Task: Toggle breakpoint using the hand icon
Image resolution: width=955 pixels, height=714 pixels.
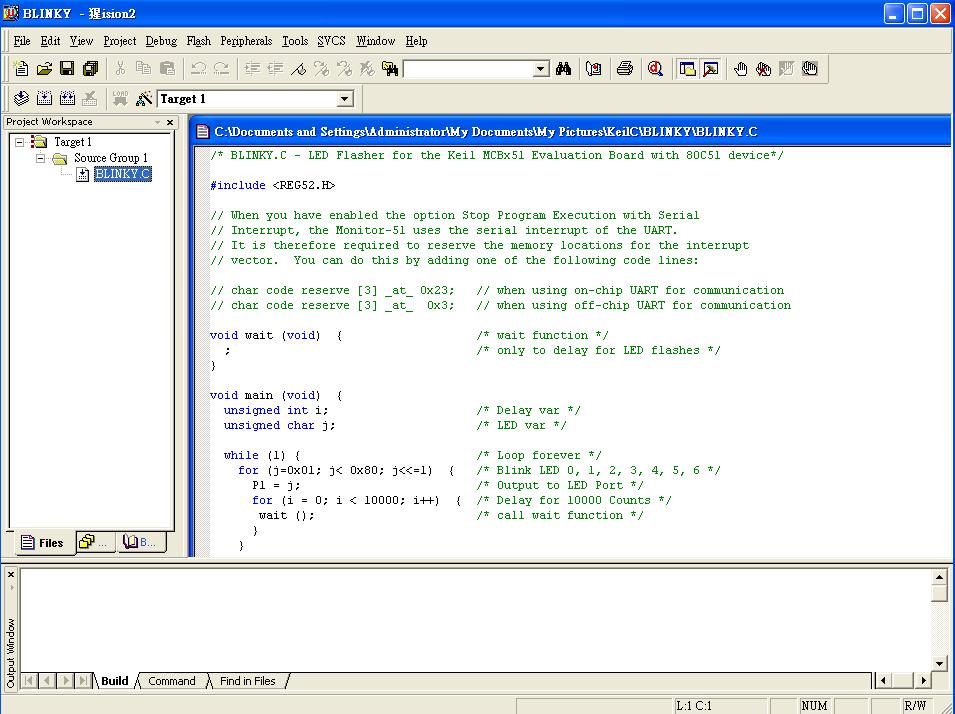Action: coord(740,69)
